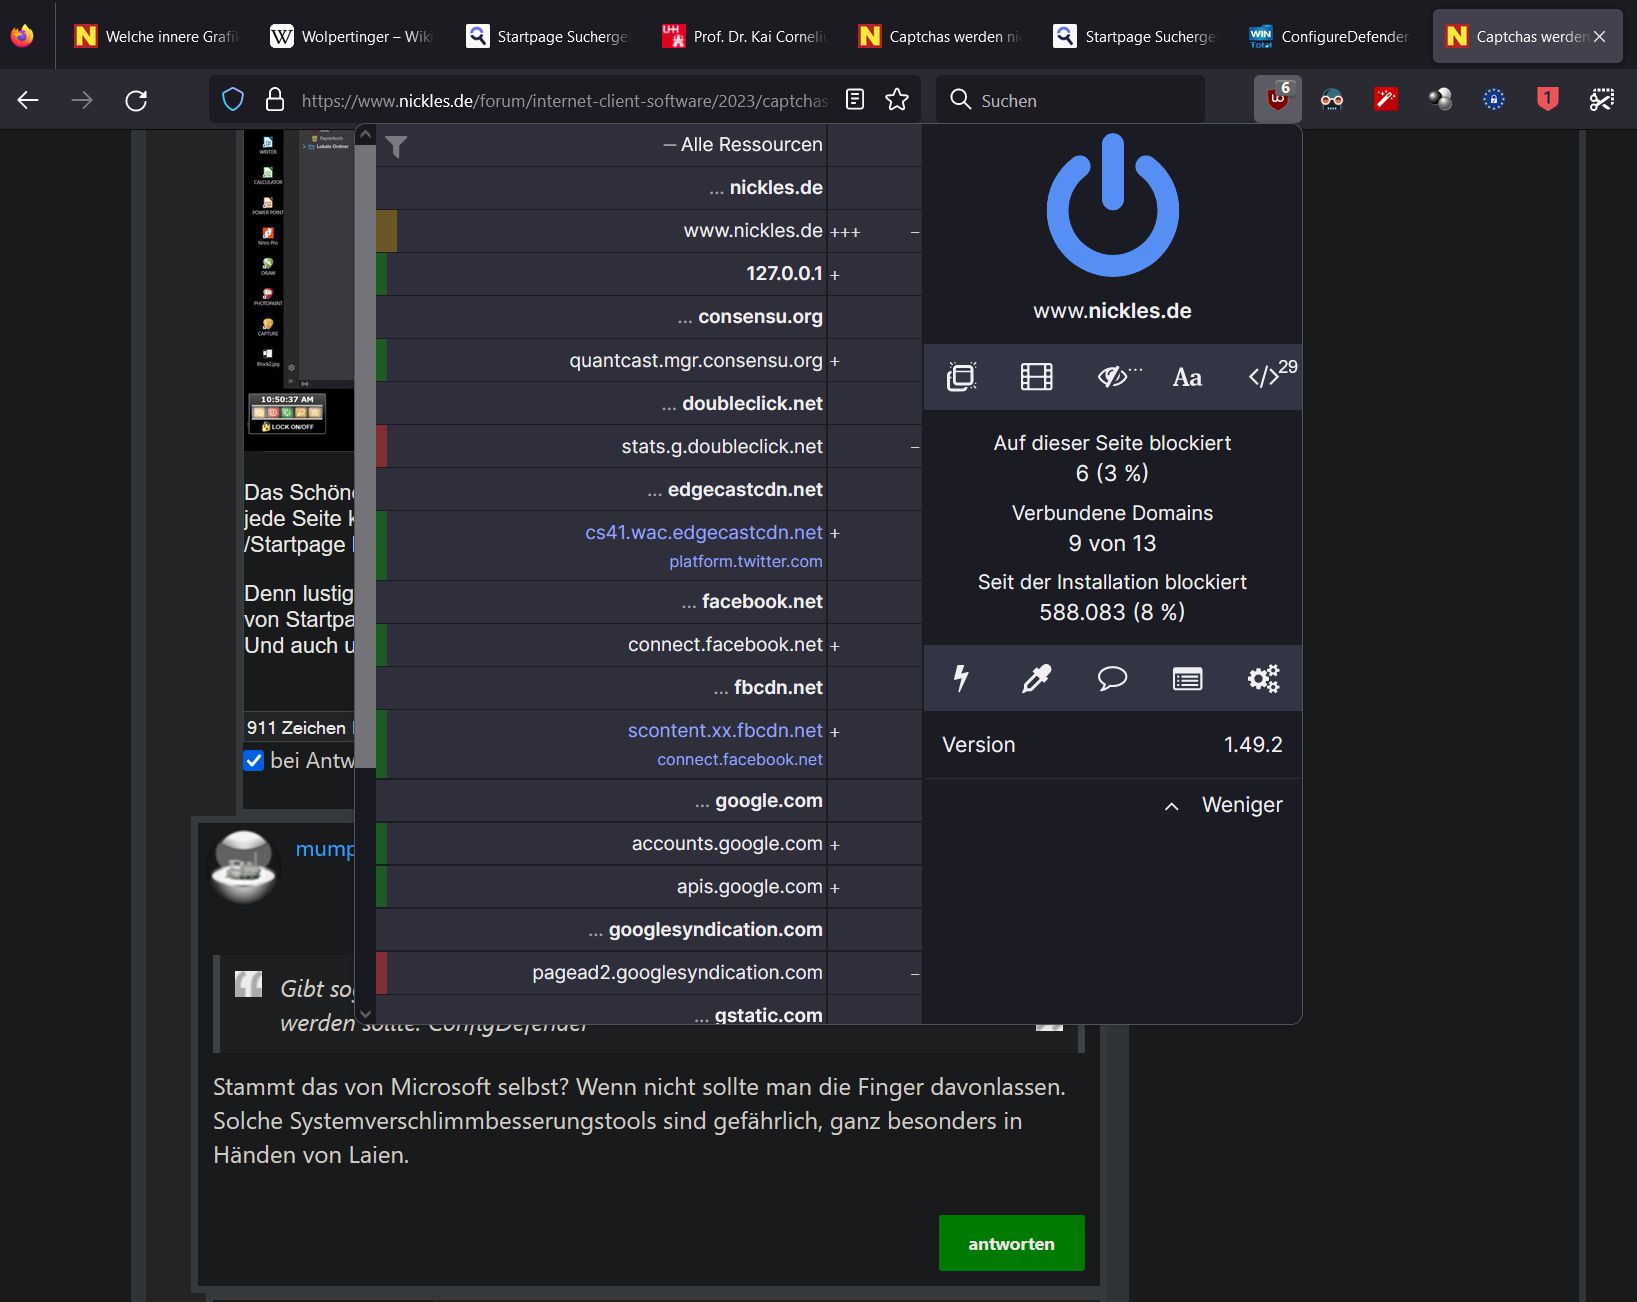
Task: Click the filter funnel icon
Action: click(x=396, y=146)
